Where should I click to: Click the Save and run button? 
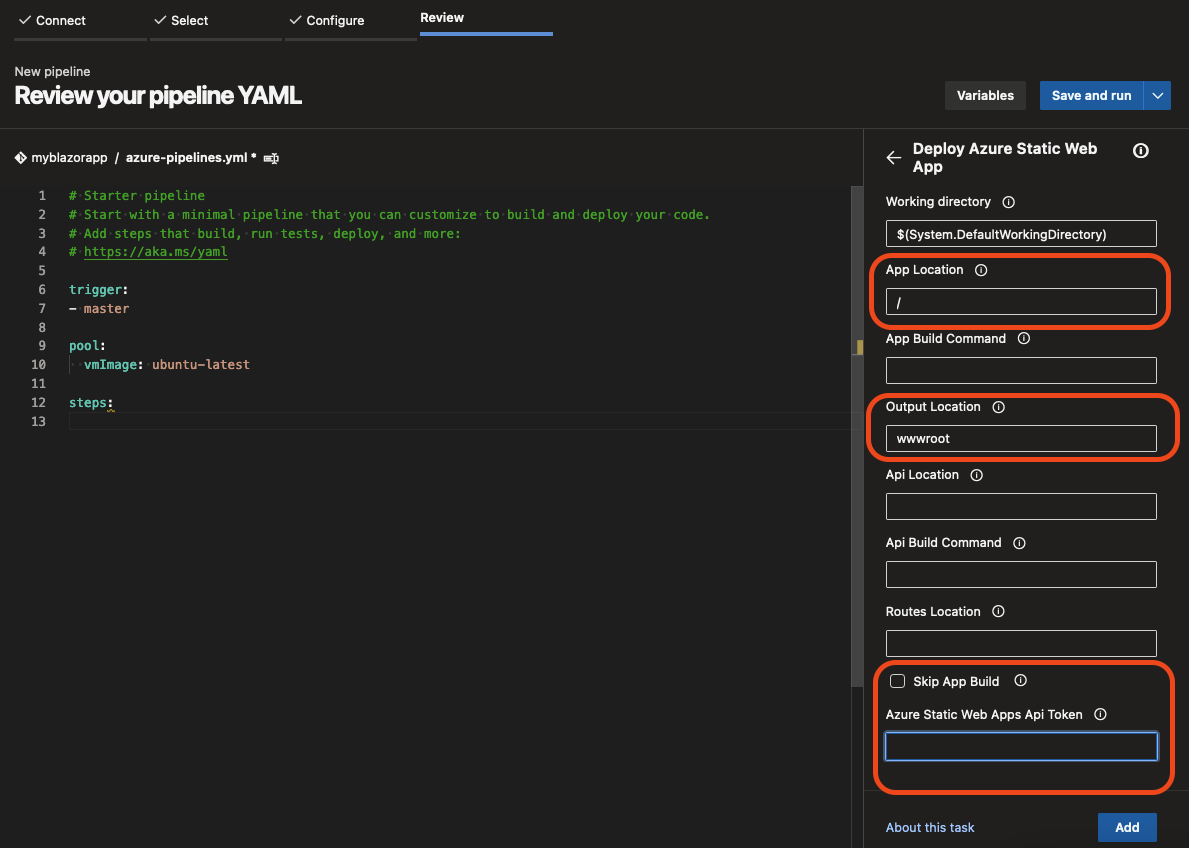click(1091, 96)
